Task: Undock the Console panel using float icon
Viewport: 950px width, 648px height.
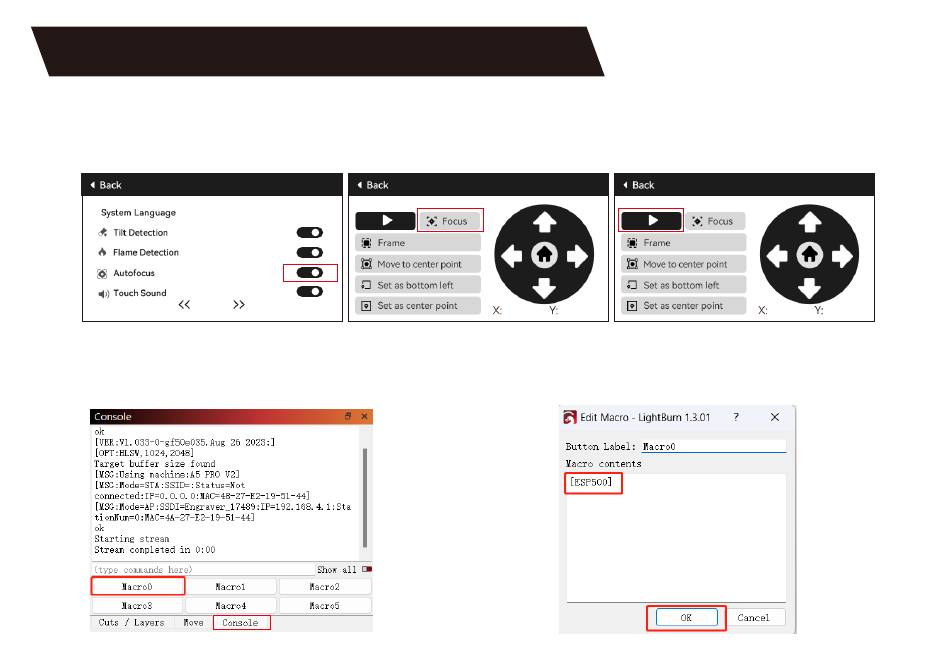Action: [348, 416]
